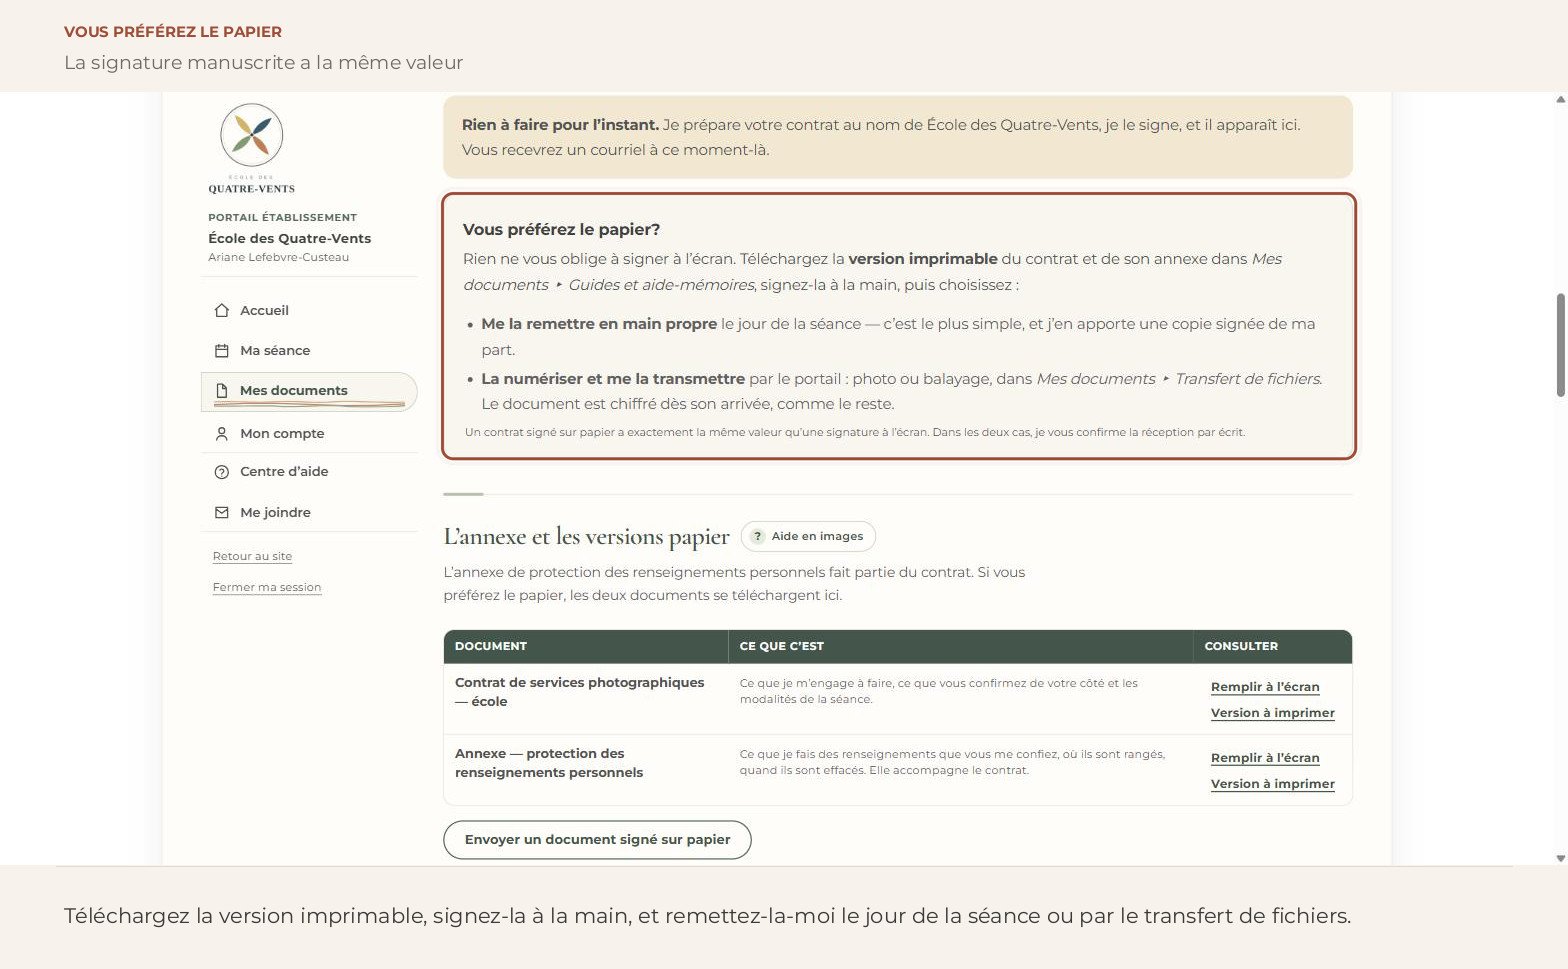Go to the Accueil page
The height and width of the screenshot is (969, 1568).
point(309,311)
